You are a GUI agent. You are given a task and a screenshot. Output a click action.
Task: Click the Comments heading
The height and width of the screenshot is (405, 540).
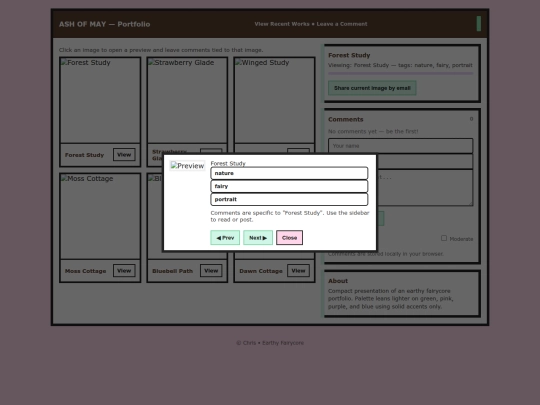click(345, 120)
